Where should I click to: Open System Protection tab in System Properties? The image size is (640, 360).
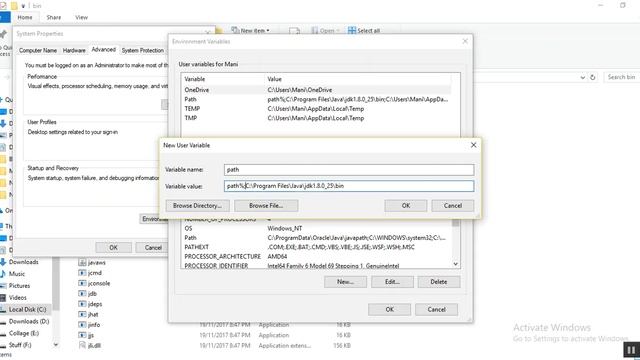[142, 50]
